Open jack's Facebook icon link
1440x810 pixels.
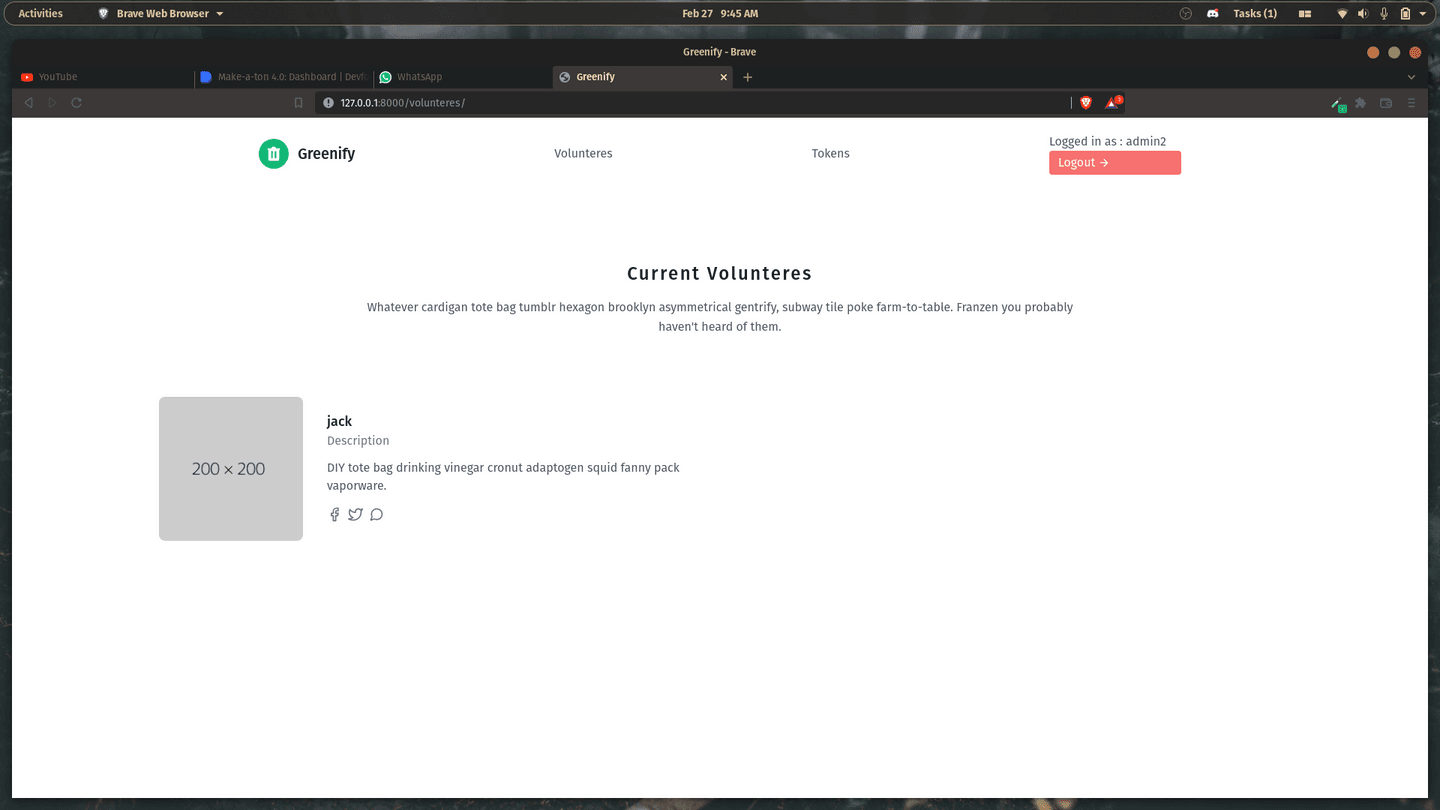point(335,515)
